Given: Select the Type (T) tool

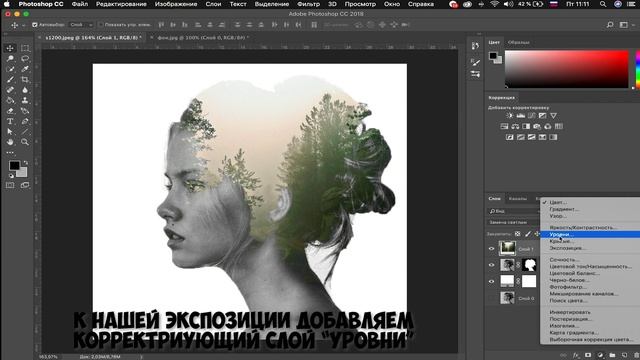Looking at the screenshot, I should click(10, 121).
